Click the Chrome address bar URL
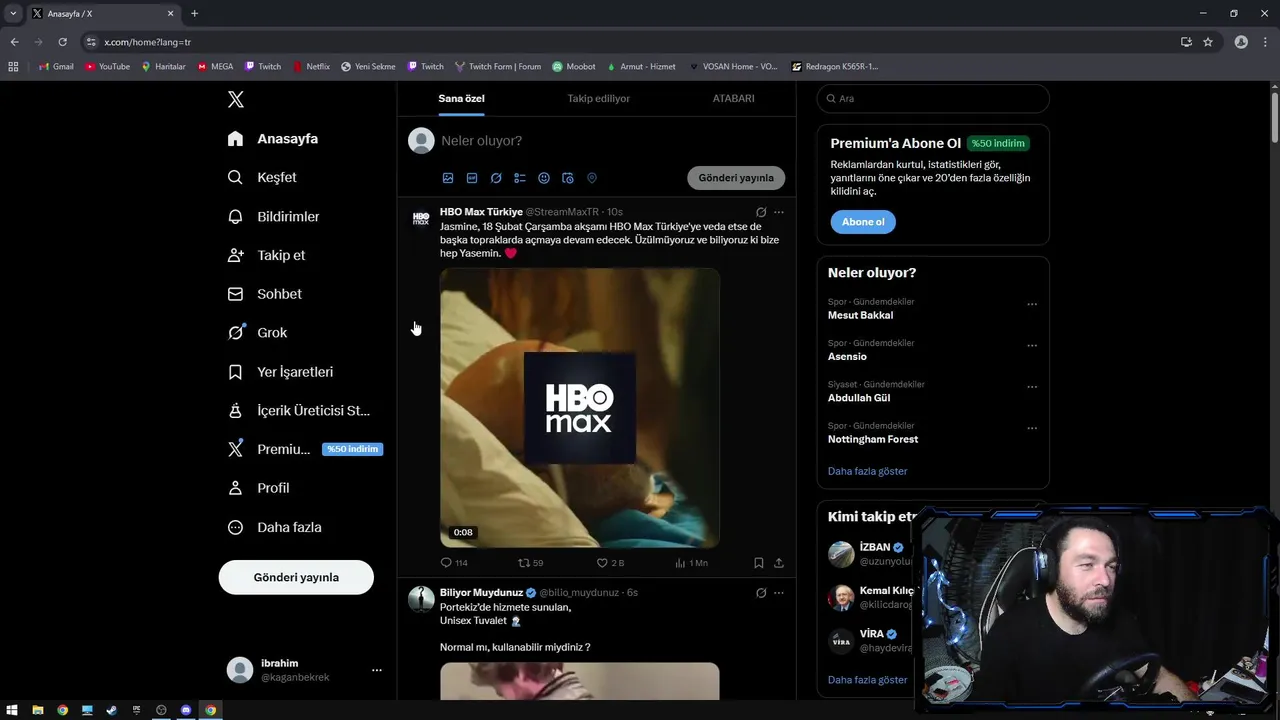Screen dimensions: 1280x720 (x=148, y=42)
